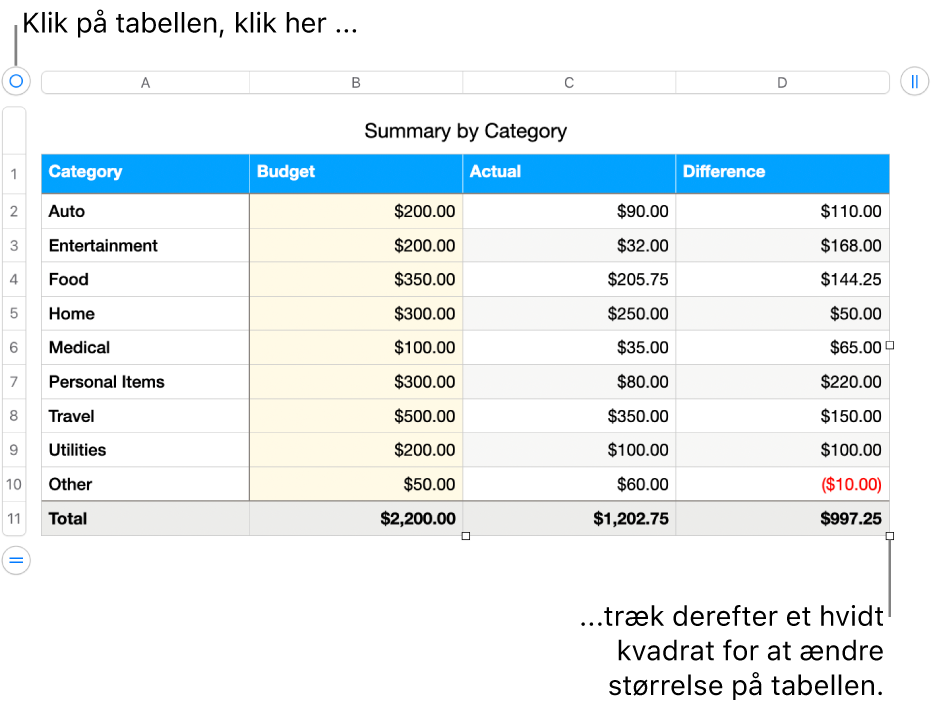931x718 pixels.
Task: Click the Summary by Category title
Action: coord(465,131)
